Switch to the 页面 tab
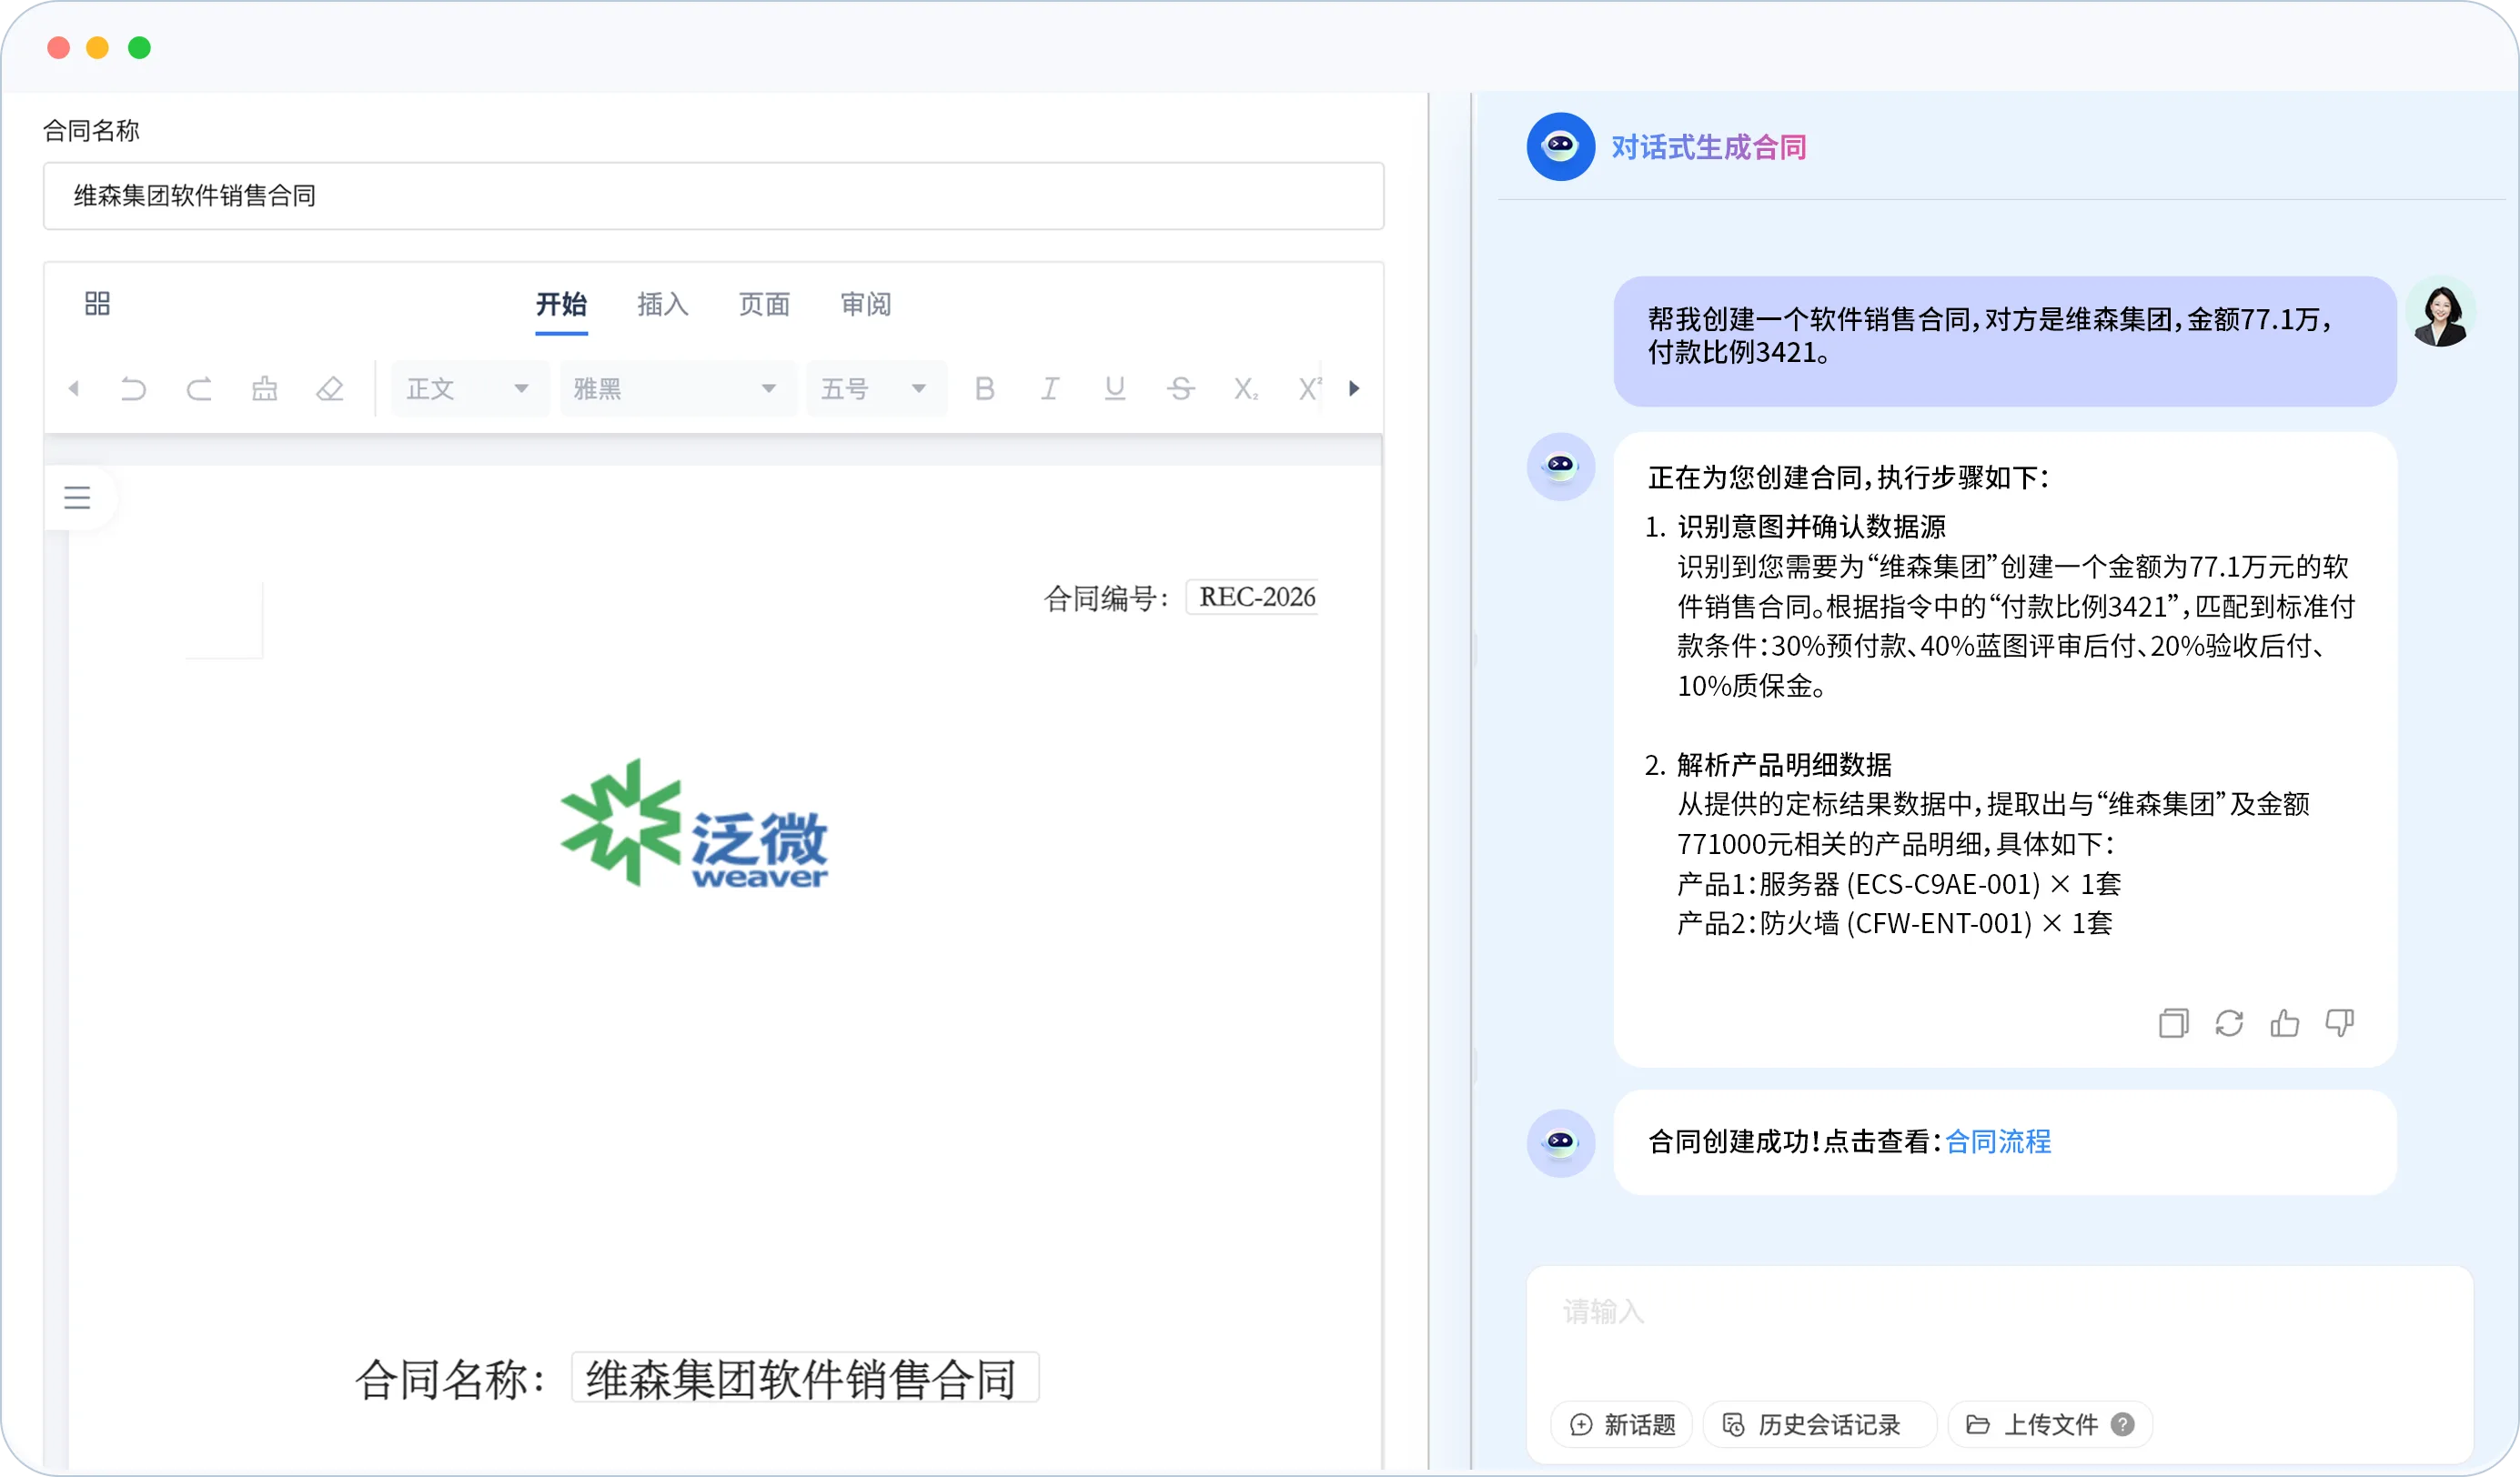This screenshot has width=2520, height=1477. click(764, 304)
